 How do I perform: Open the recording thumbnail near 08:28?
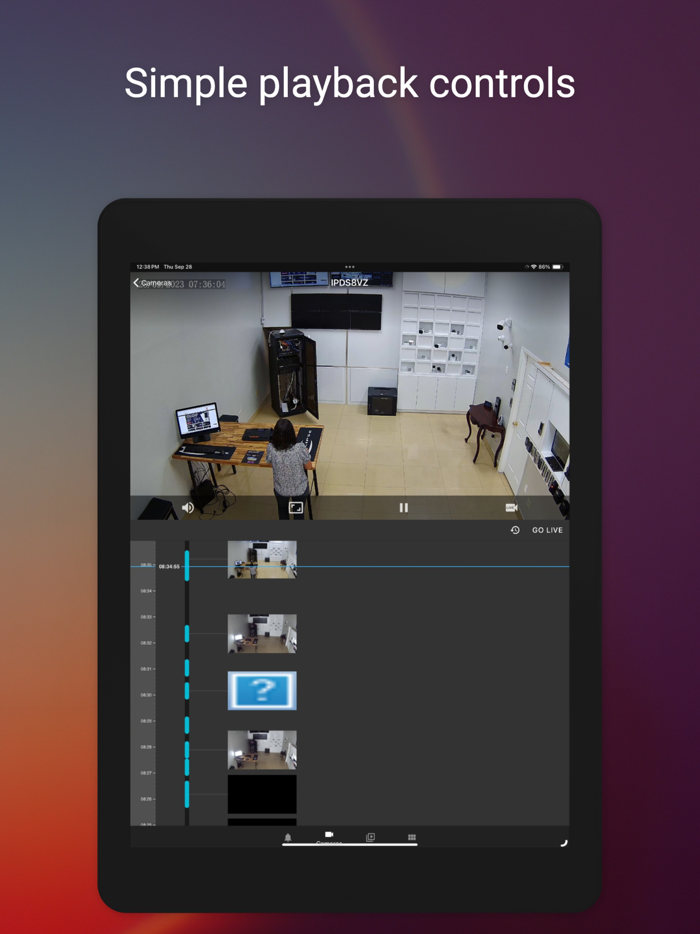point(262,750)
